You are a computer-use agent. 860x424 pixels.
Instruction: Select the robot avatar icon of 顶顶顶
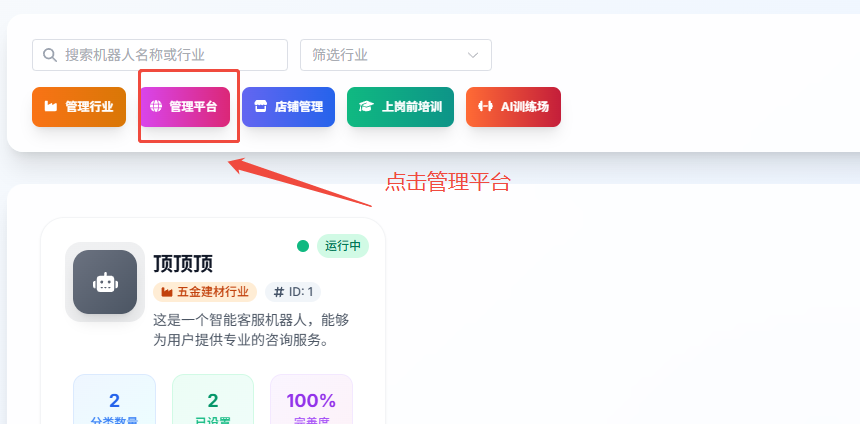point(105,282)
